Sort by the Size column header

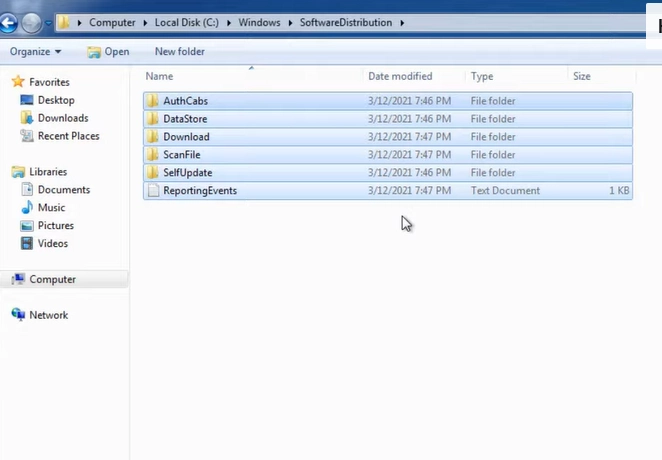582,76
